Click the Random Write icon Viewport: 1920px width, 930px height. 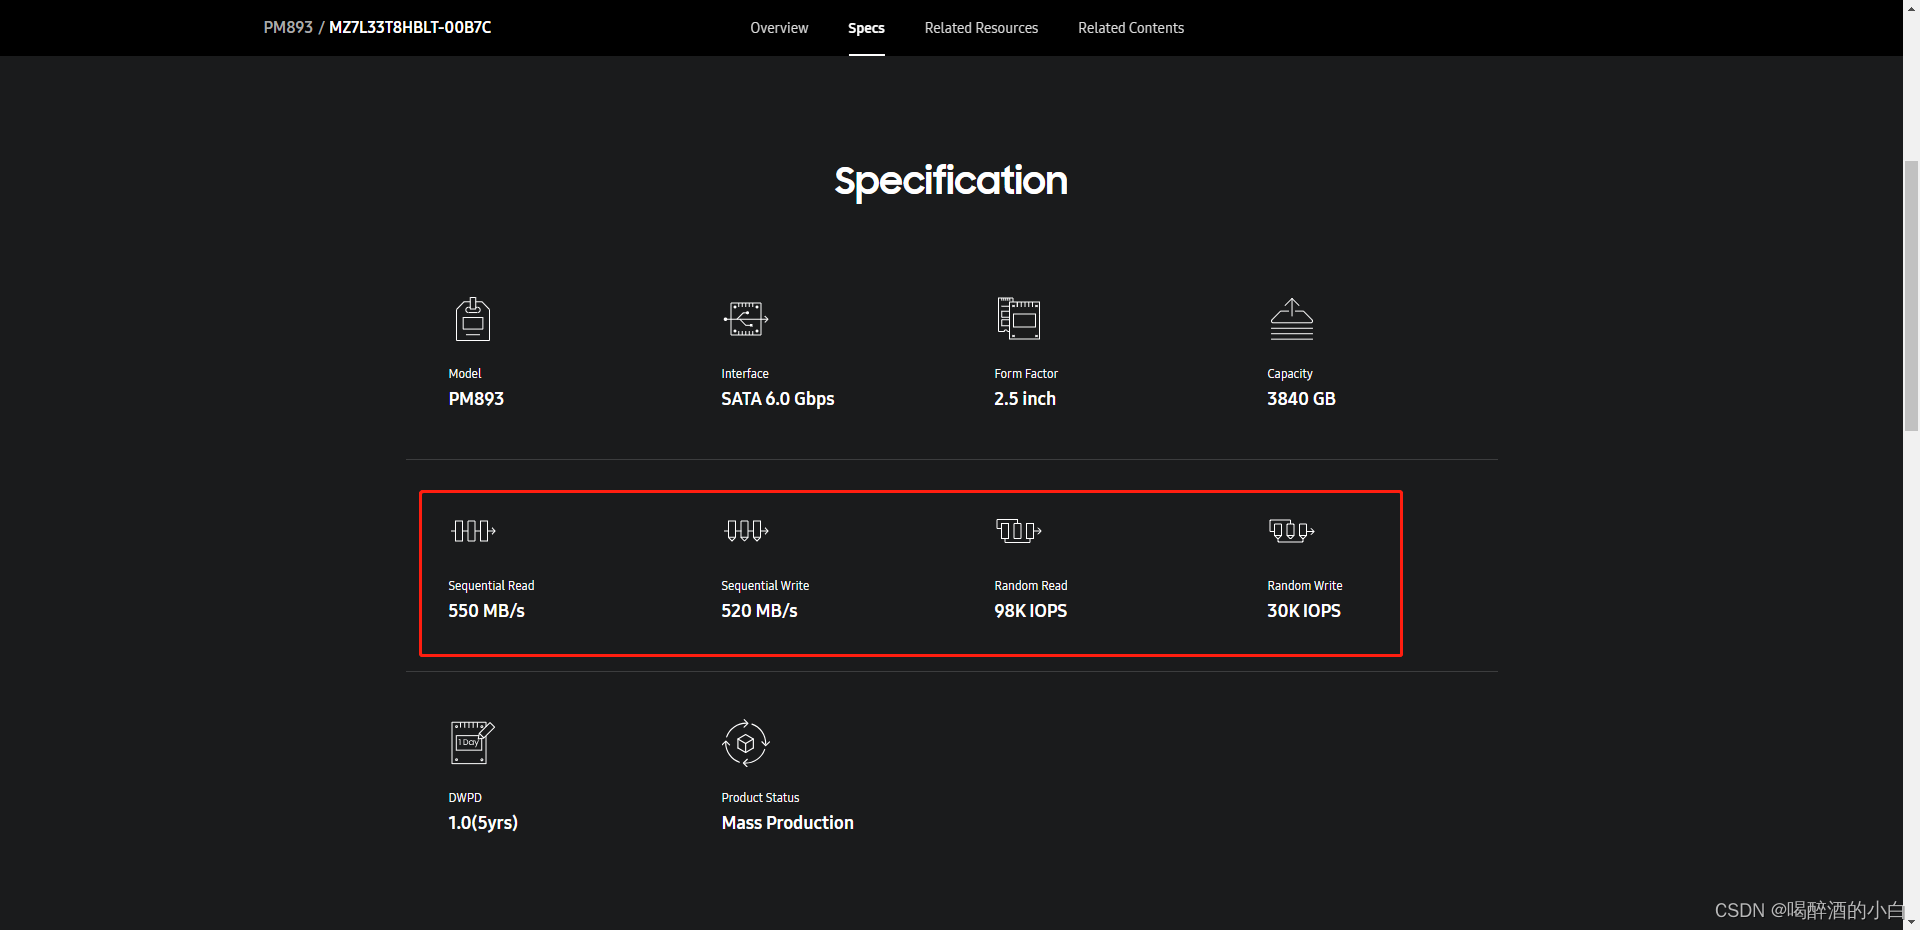pyautogui.click(x=1292, y=530)
